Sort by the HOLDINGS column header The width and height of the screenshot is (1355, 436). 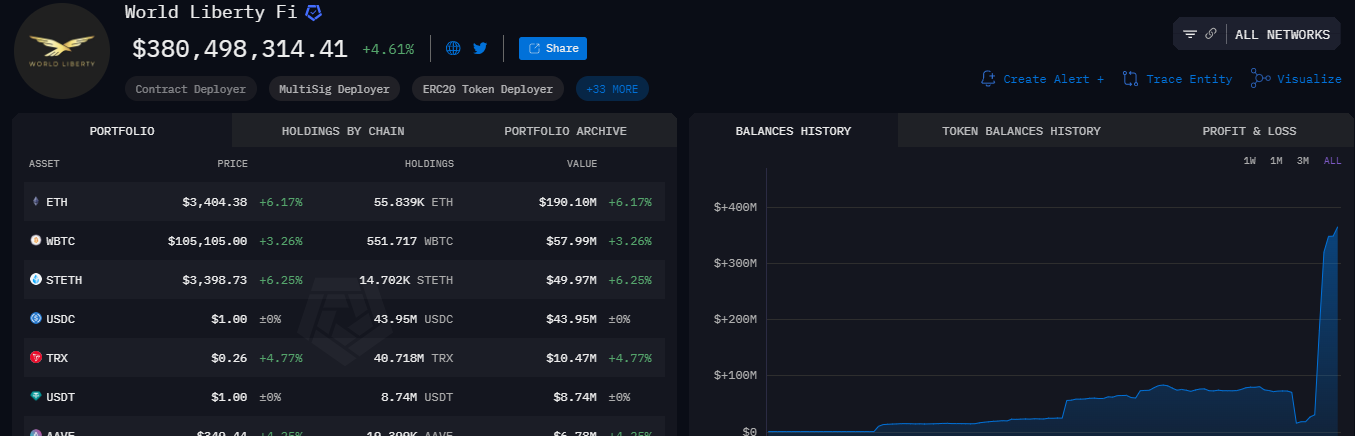[429, 164]
